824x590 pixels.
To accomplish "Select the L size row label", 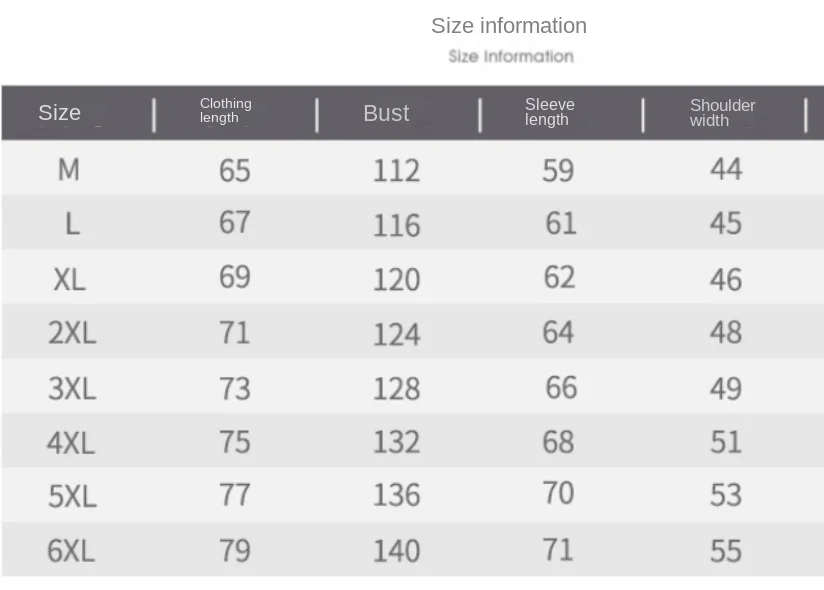I will 73,224.
